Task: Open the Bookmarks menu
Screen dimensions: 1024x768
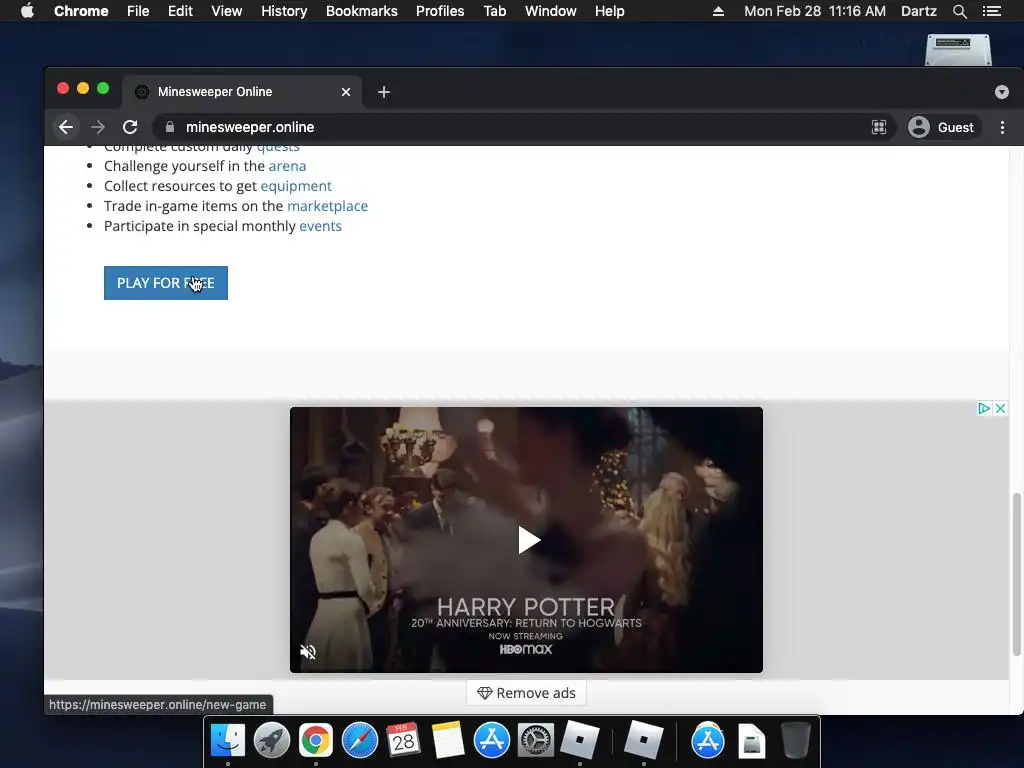Action: (362, 11)
